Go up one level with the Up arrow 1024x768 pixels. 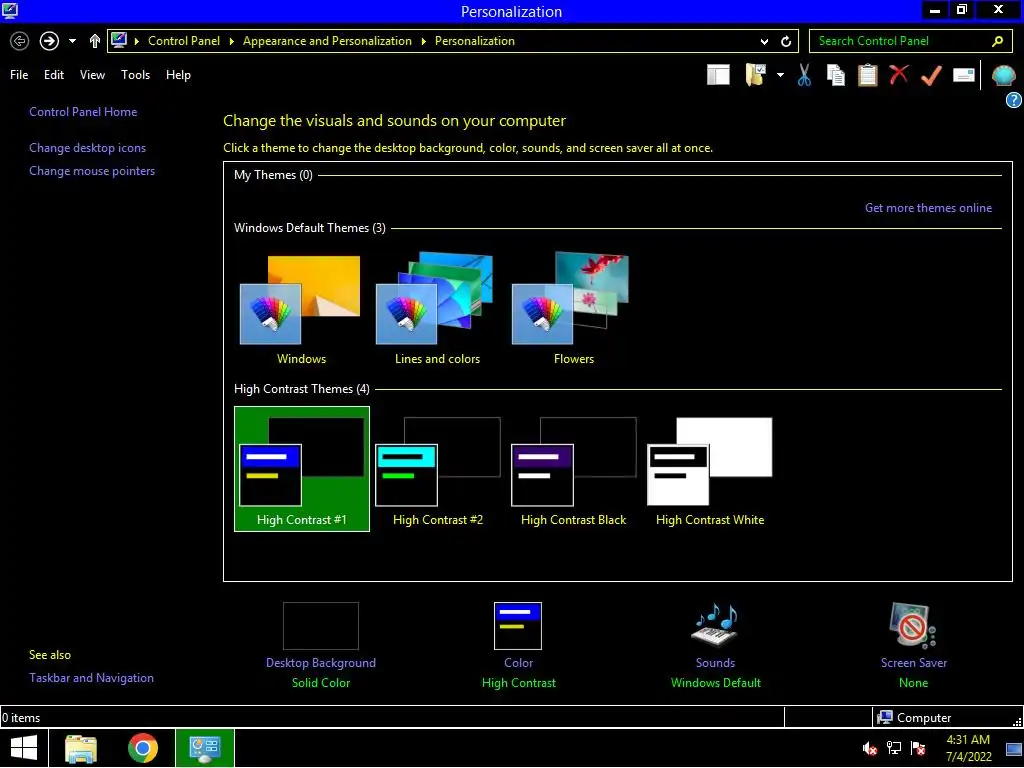click(x=95, y=41)
